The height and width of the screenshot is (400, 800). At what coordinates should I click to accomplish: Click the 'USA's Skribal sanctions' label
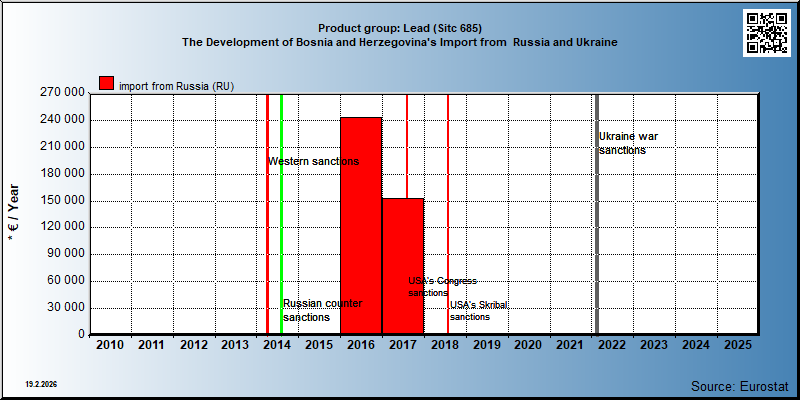coord(479,310)
